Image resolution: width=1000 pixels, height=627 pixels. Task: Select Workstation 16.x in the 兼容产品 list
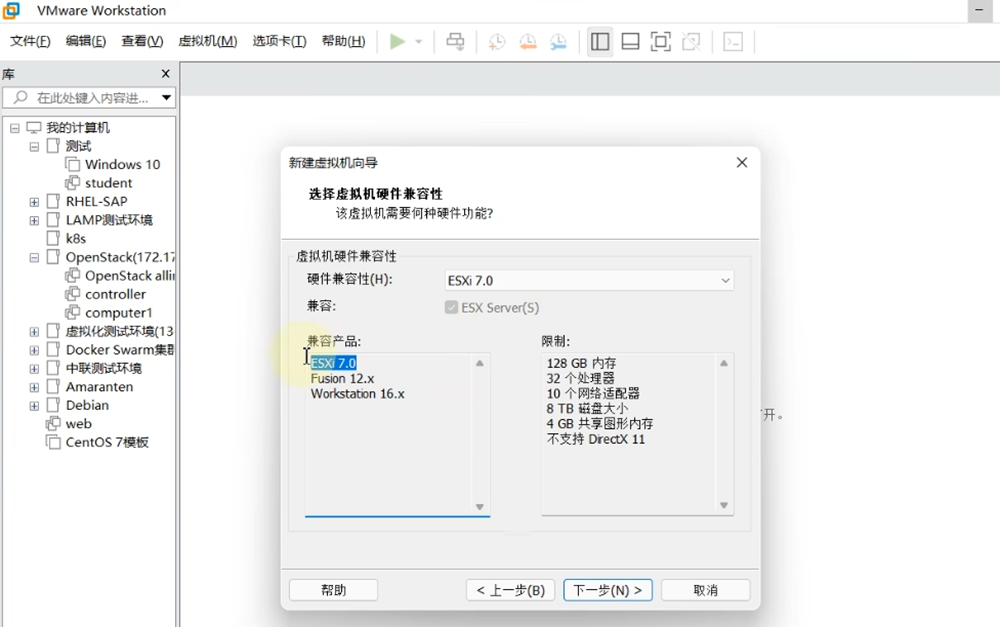[358, 394]
